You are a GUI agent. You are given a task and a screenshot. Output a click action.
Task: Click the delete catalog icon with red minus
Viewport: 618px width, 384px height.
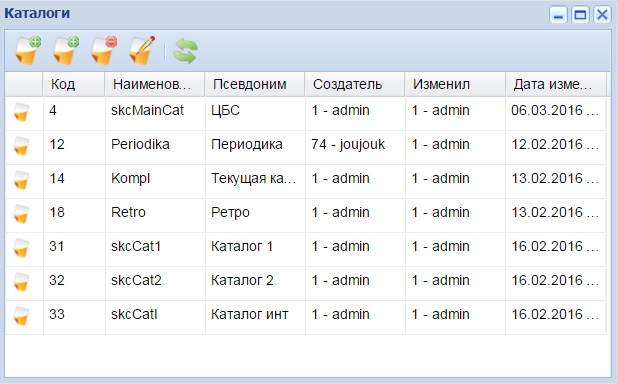(104, 50)
